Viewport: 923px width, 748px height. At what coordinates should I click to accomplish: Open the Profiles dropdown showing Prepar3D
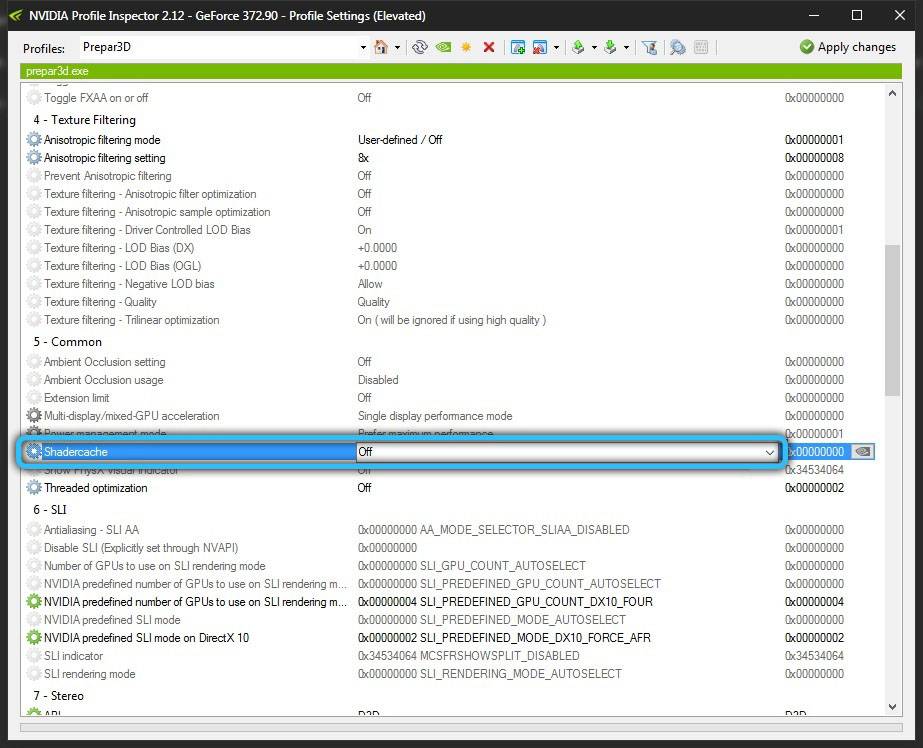pos(363,47)
